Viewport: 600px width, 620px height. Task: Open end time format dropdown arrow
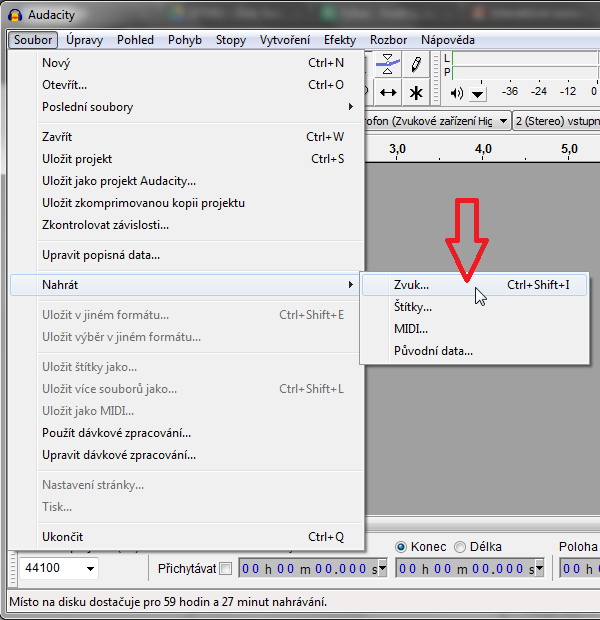[539, 569]
